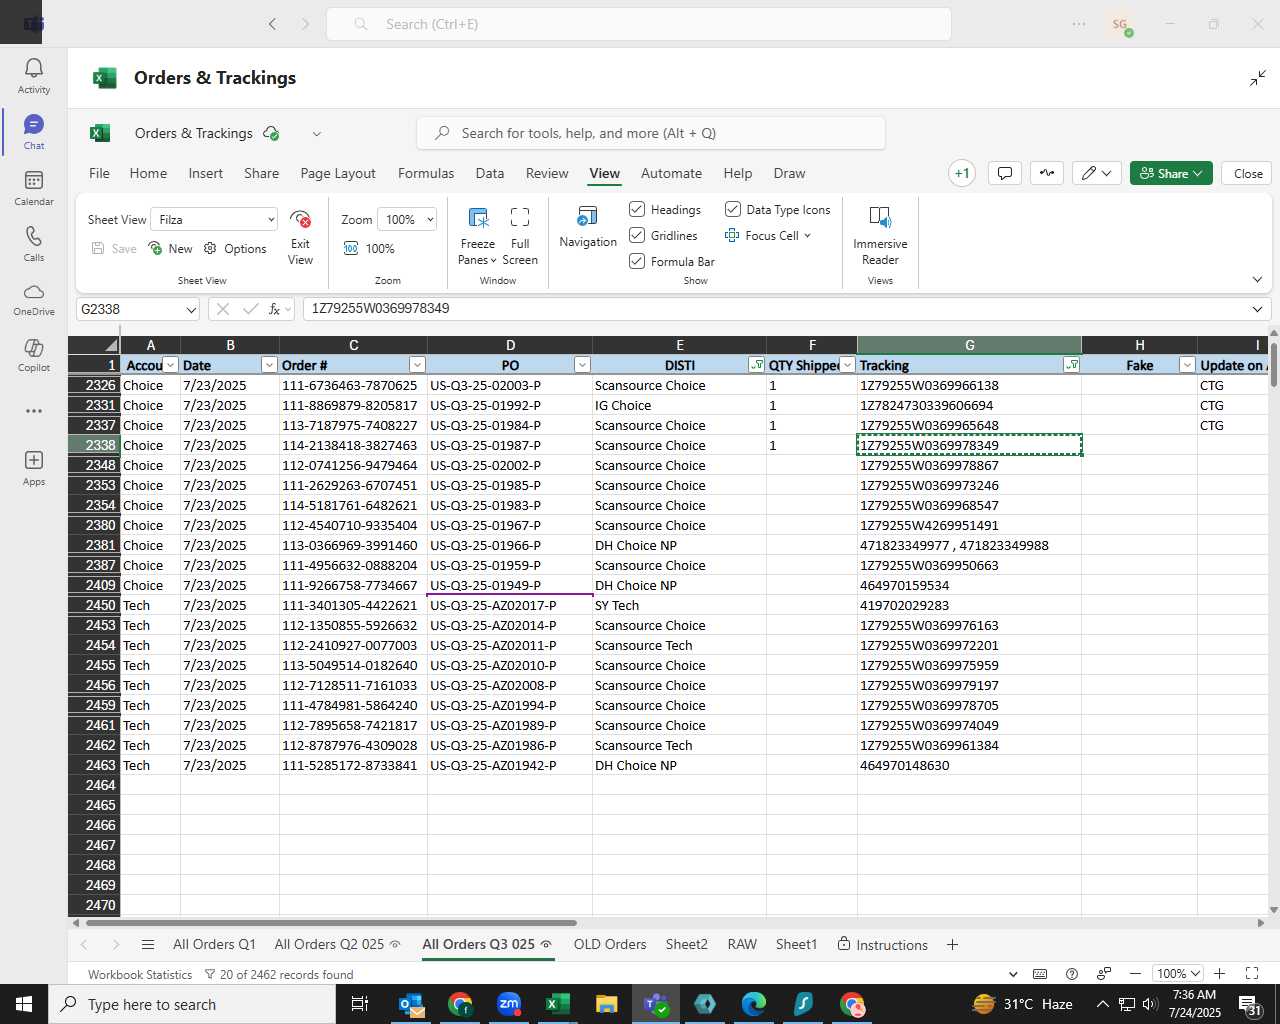Switch to the Data ribbon tab

click(490, 173)
